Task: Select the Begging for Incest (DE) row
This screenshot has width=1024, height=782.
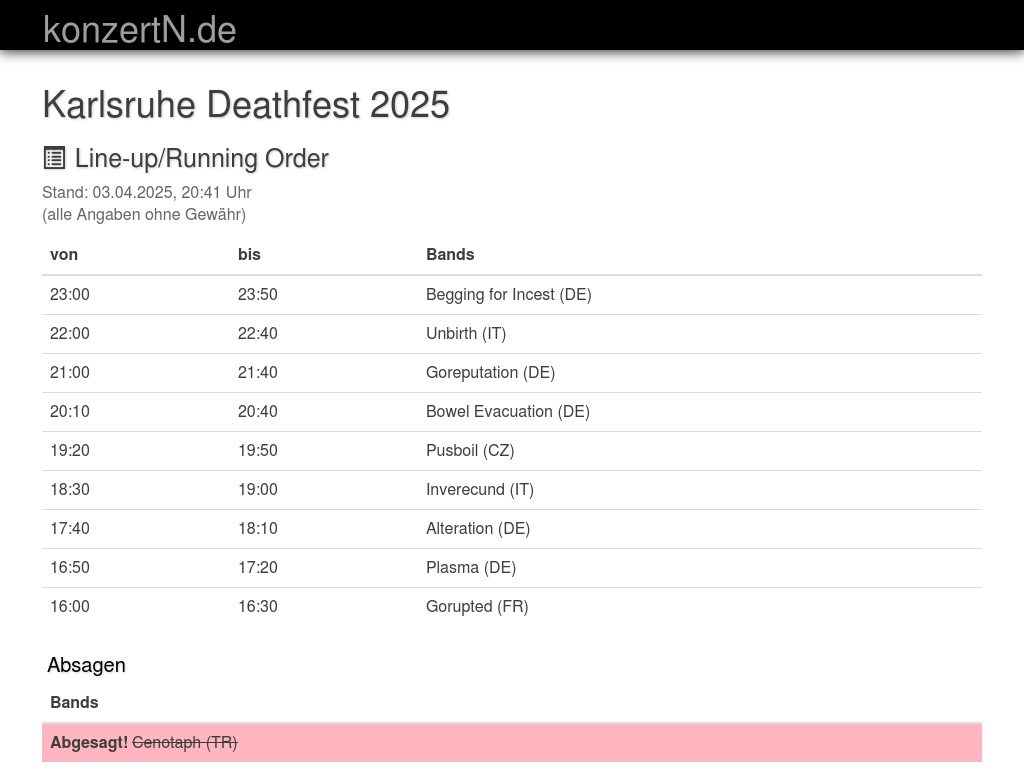Action: [x=508, y=294]
